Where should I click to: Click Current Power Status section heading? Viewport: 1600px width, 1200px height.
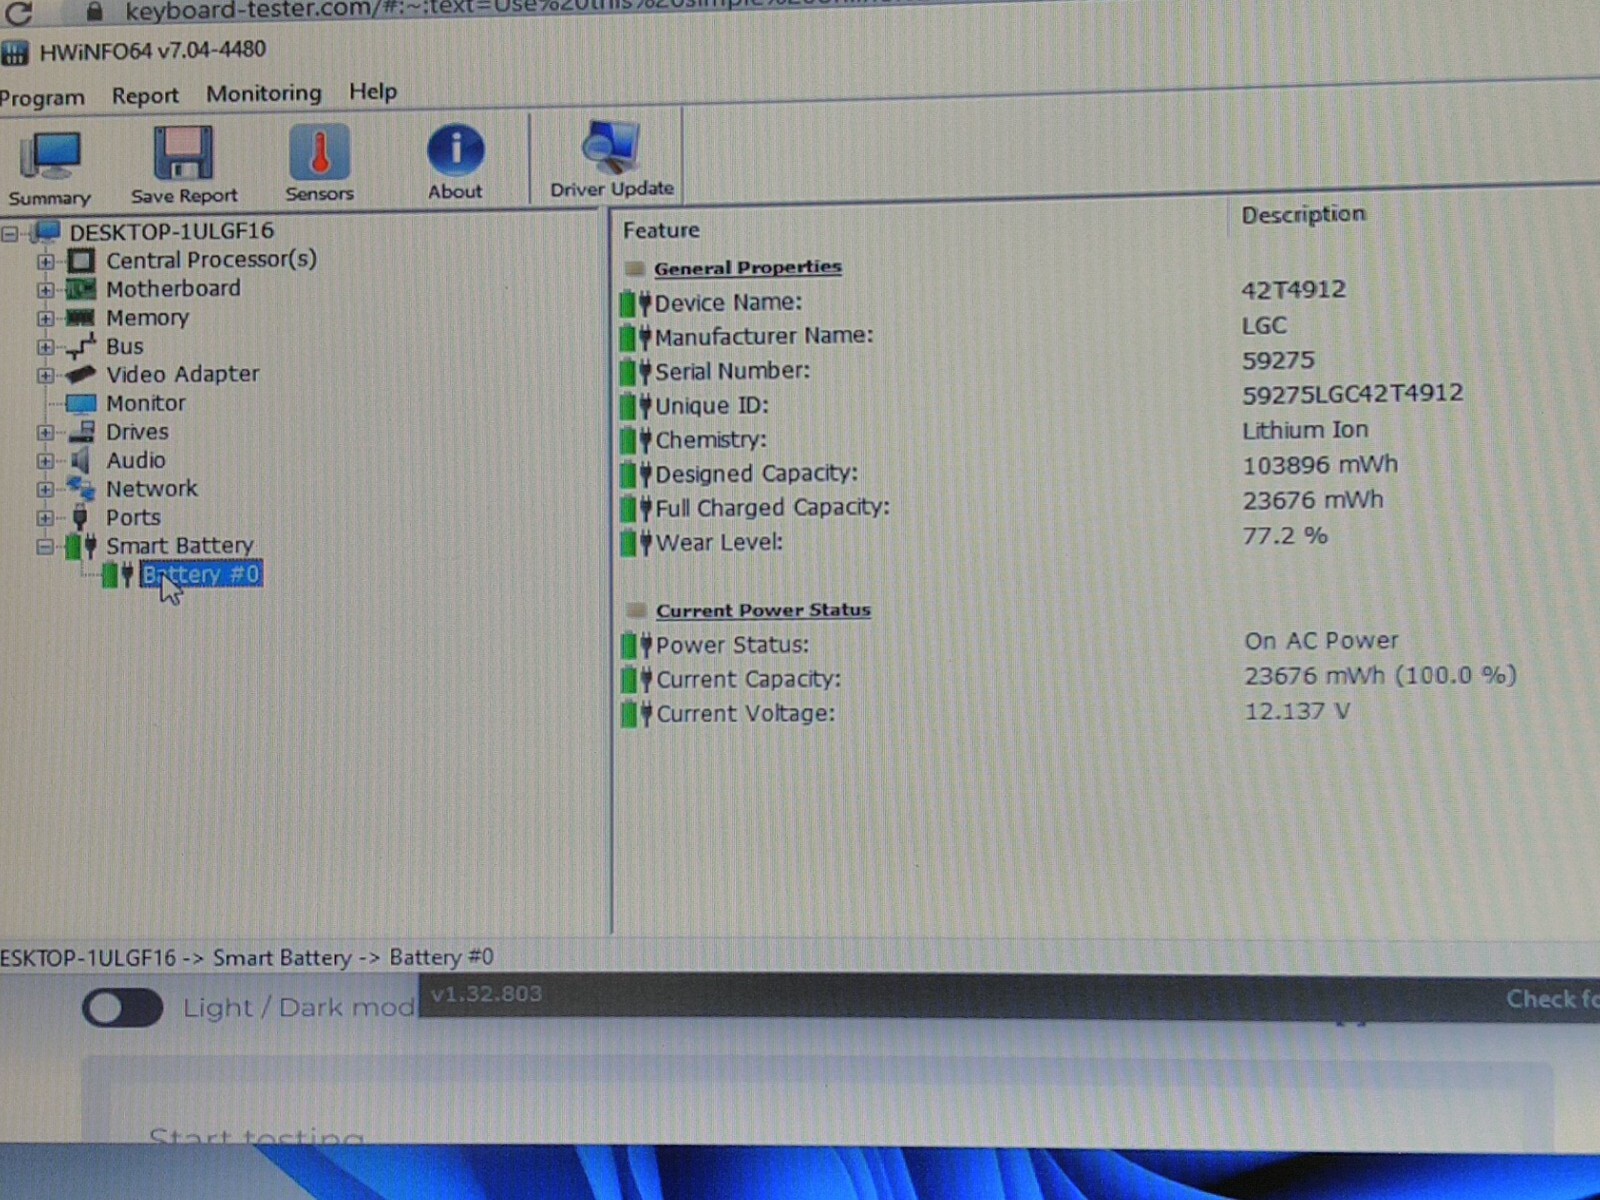pyautogui.click(x=763, y=610)
